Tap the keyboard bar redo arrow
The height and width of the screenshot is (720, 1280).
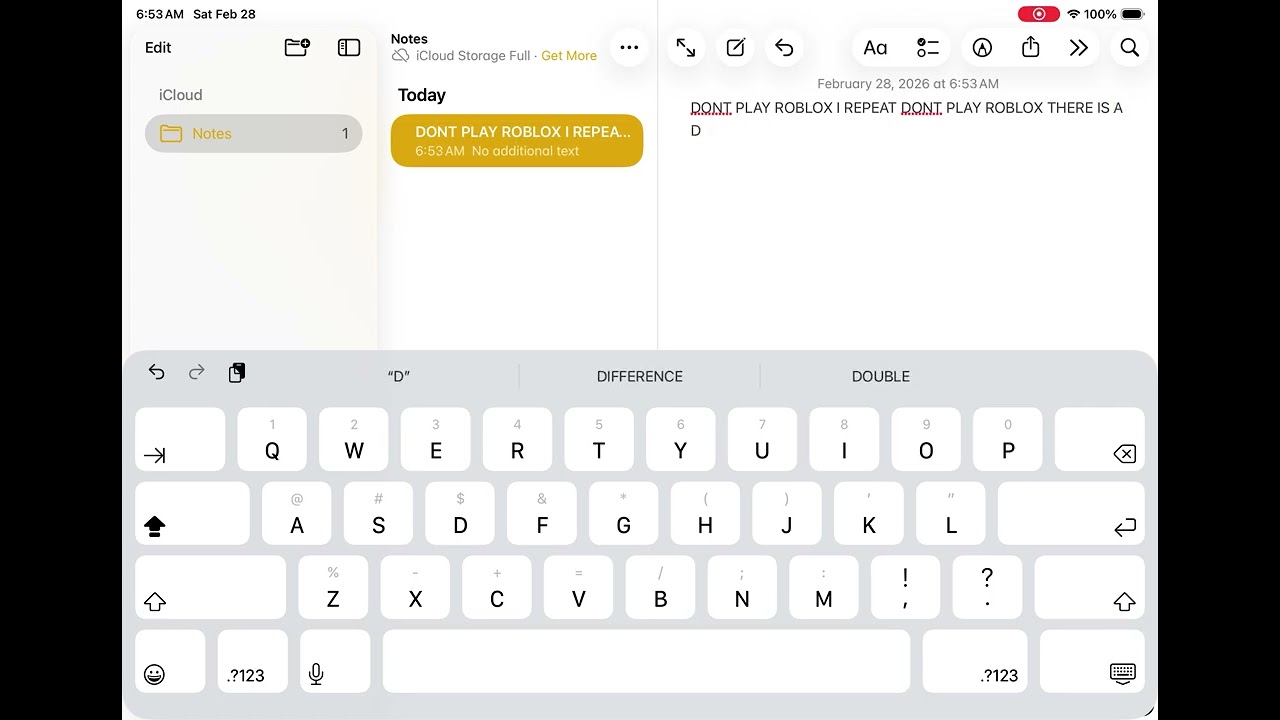tap(197, 372)
